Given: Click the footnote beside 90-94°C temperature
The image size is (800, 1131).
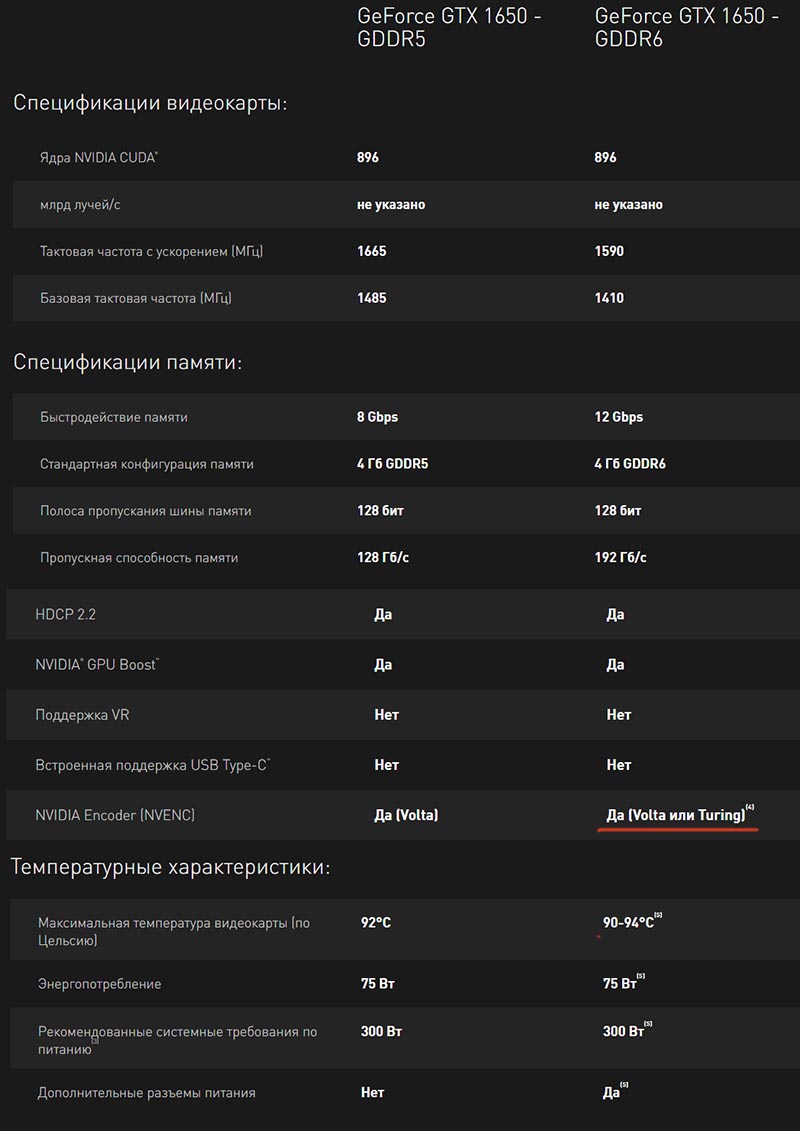Looking at the screenshot, I should [658, 916].
